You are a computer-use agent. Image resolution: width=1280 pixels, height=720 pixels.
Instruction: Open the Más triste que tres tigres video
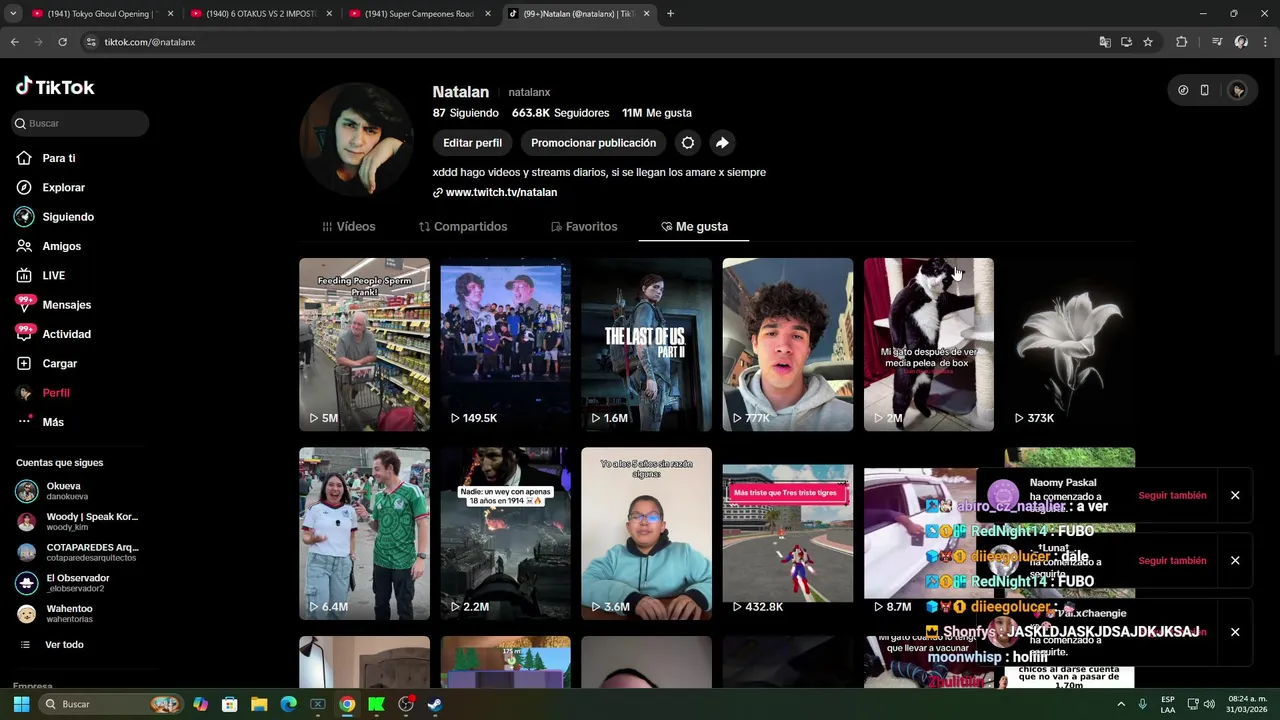click(787, 534)
